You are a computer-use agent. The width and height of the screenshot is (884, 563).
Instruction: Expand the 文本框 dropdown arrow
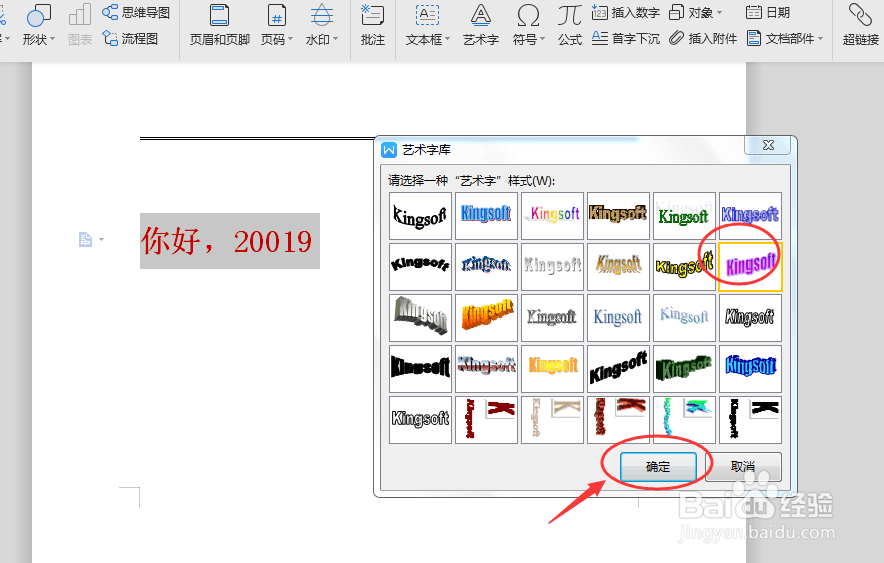448,39
